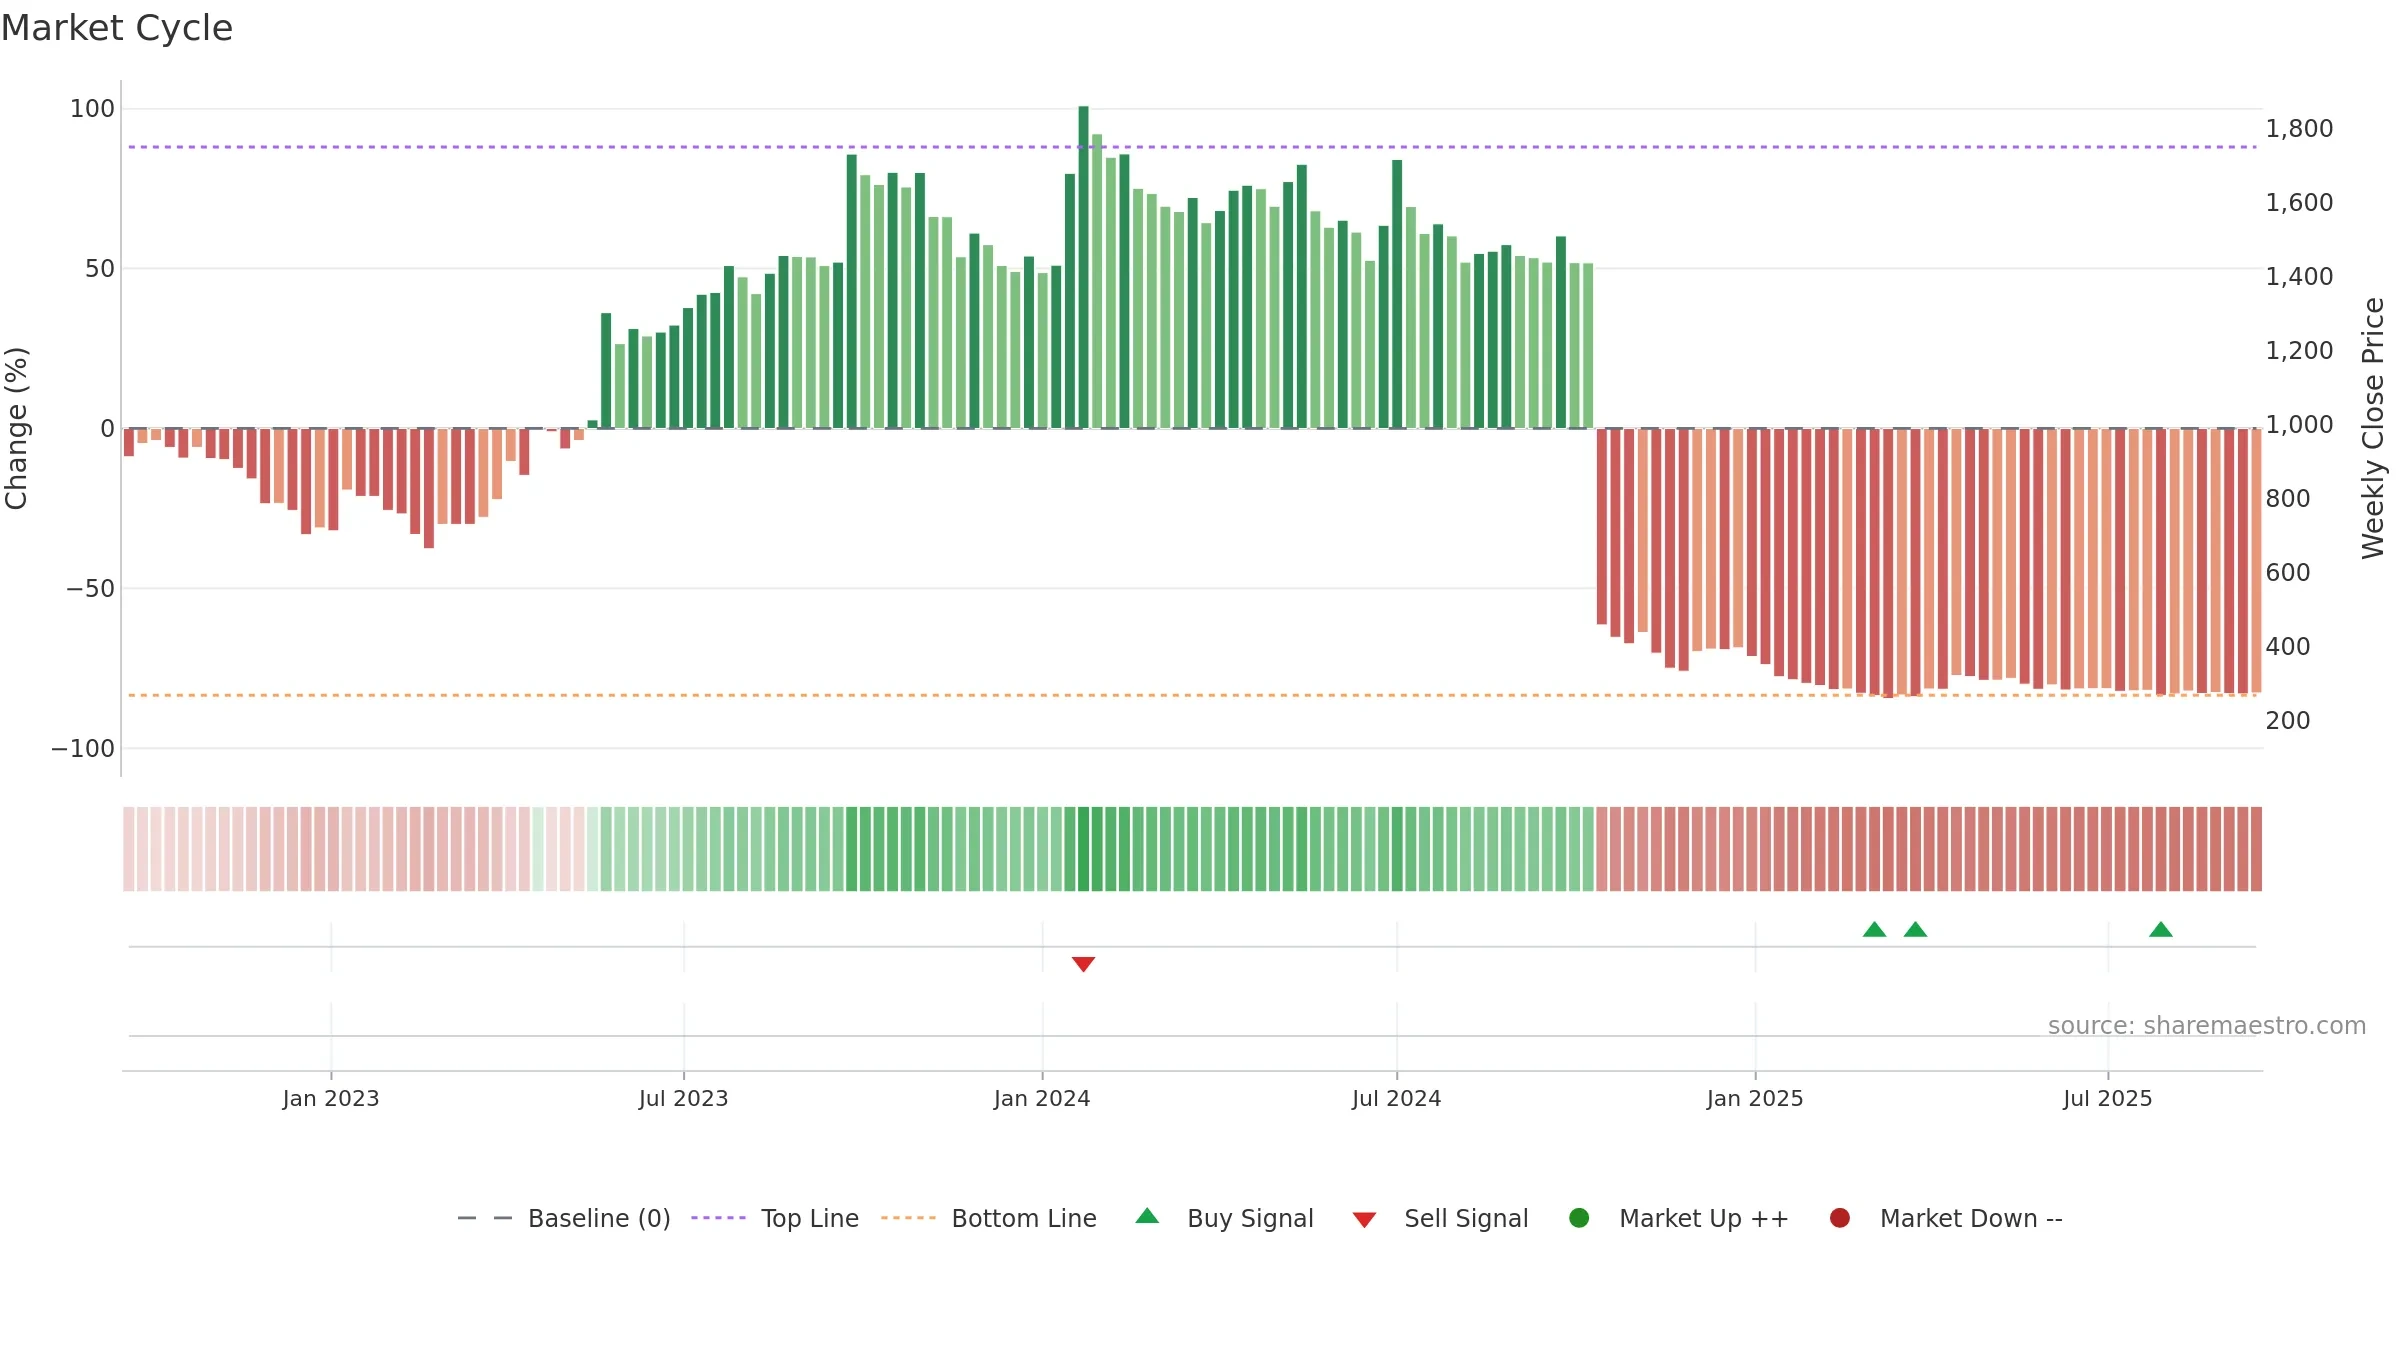Click the dark red Market Down circle in legend
The width and height of the screenshot is (2400, 1350).
click(x=1839, y=1218)
